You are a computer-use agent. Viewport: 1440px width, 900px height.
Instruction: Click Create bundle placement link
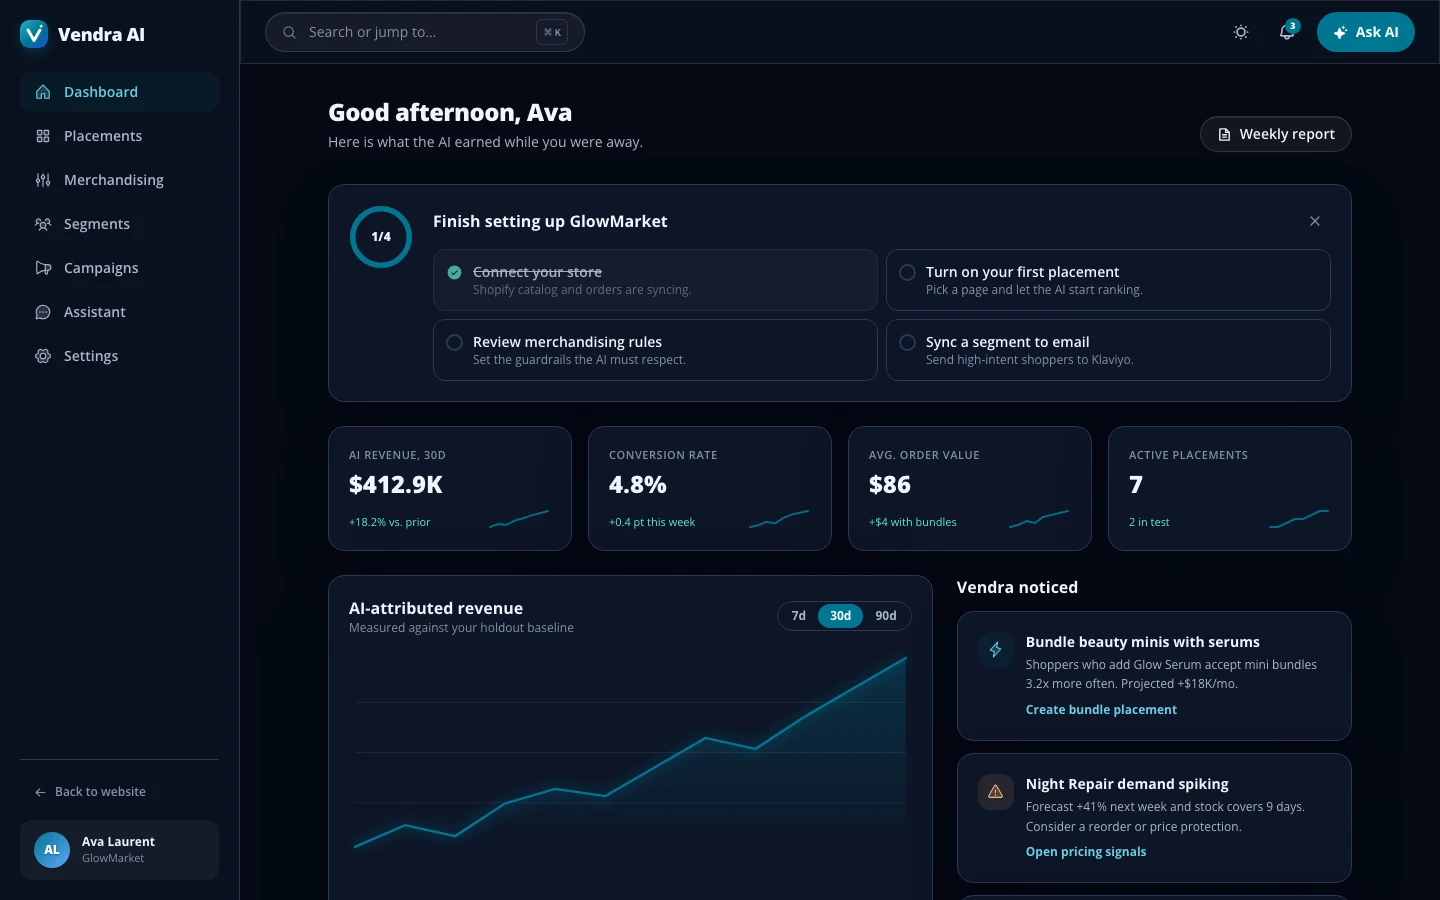[1101, 710]
